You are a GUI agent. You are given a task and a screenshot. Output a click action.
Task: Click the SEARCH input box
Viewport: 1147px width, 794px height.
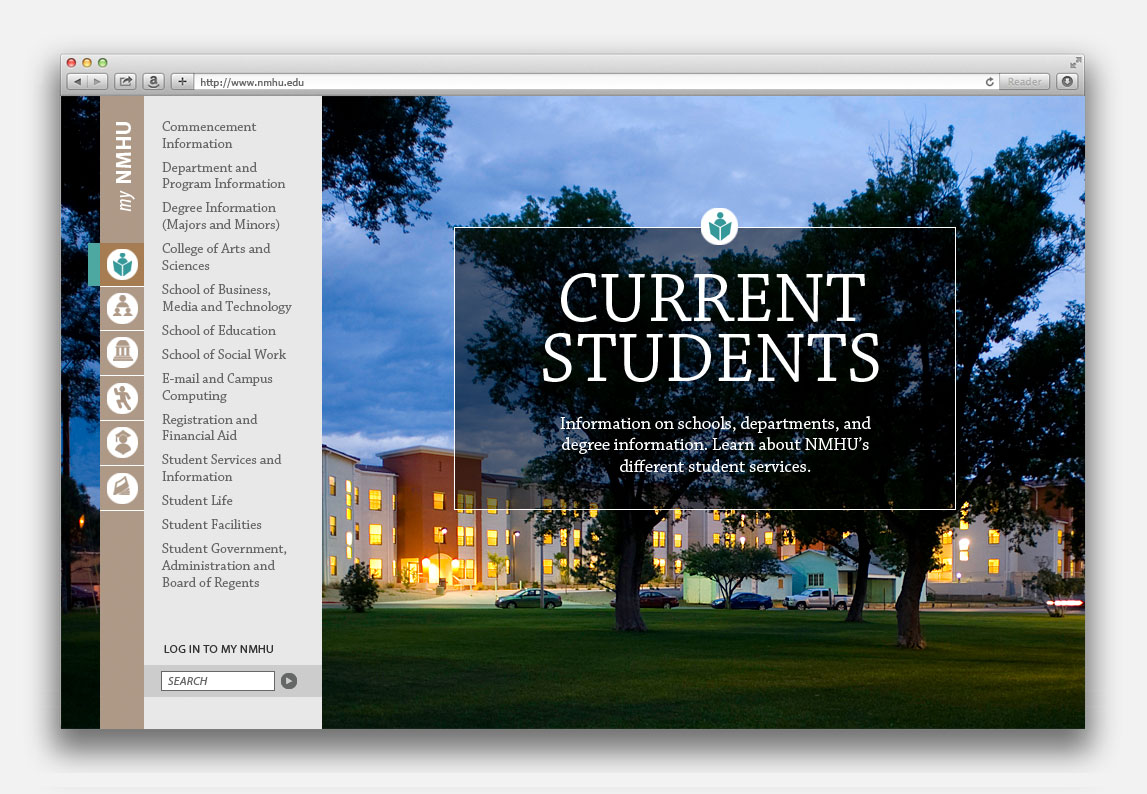(218, 681)
